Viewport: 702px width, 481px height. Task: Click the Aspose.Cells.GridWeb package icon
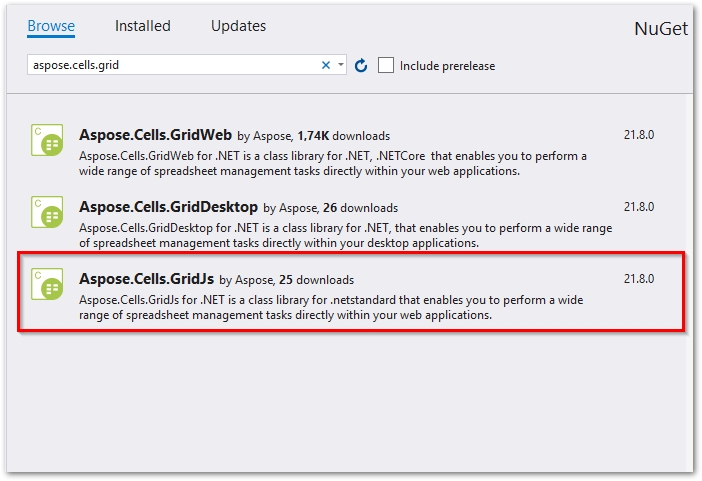(x=47, y=140)
